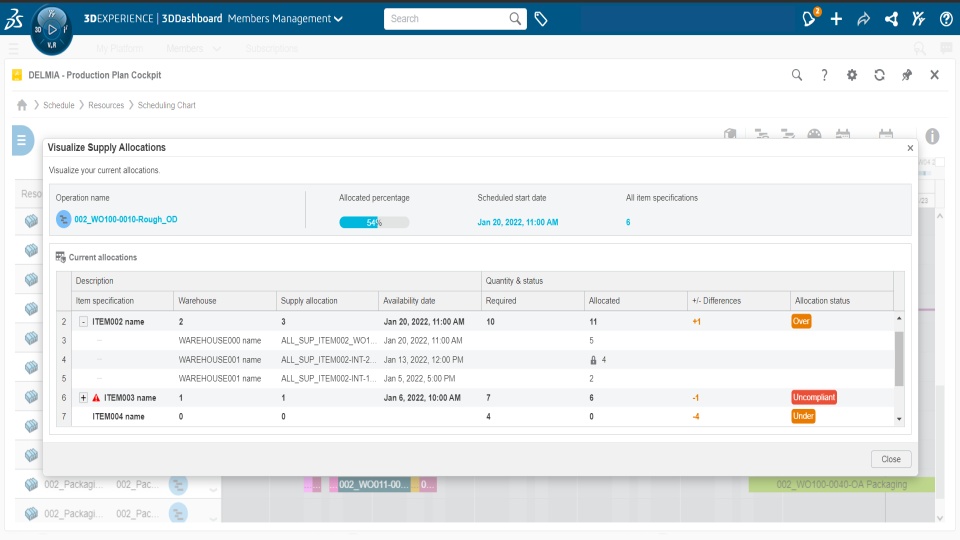The image size is (960, 540).
Task: Click the Close button in the dialog
Action: point(891,459)
